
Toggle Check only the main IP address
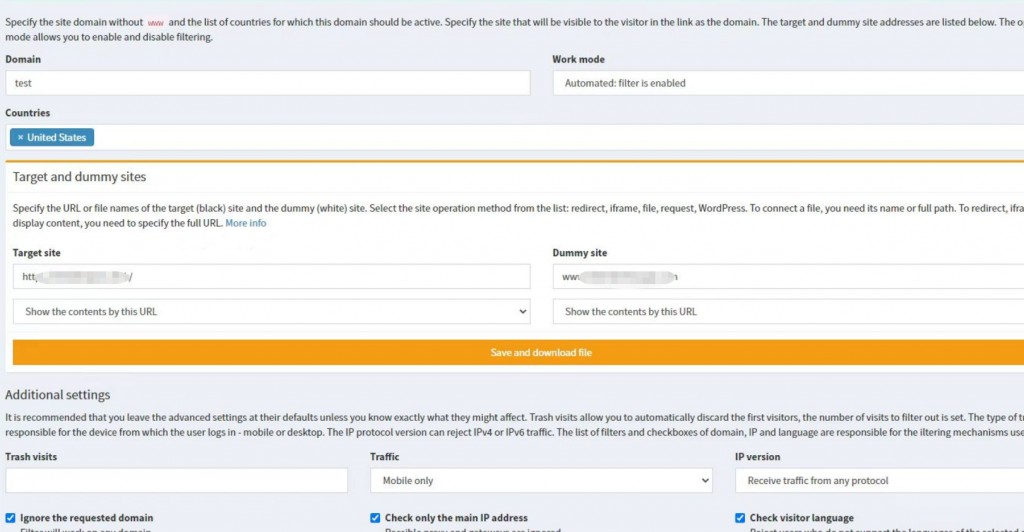(x=375, y=518)
